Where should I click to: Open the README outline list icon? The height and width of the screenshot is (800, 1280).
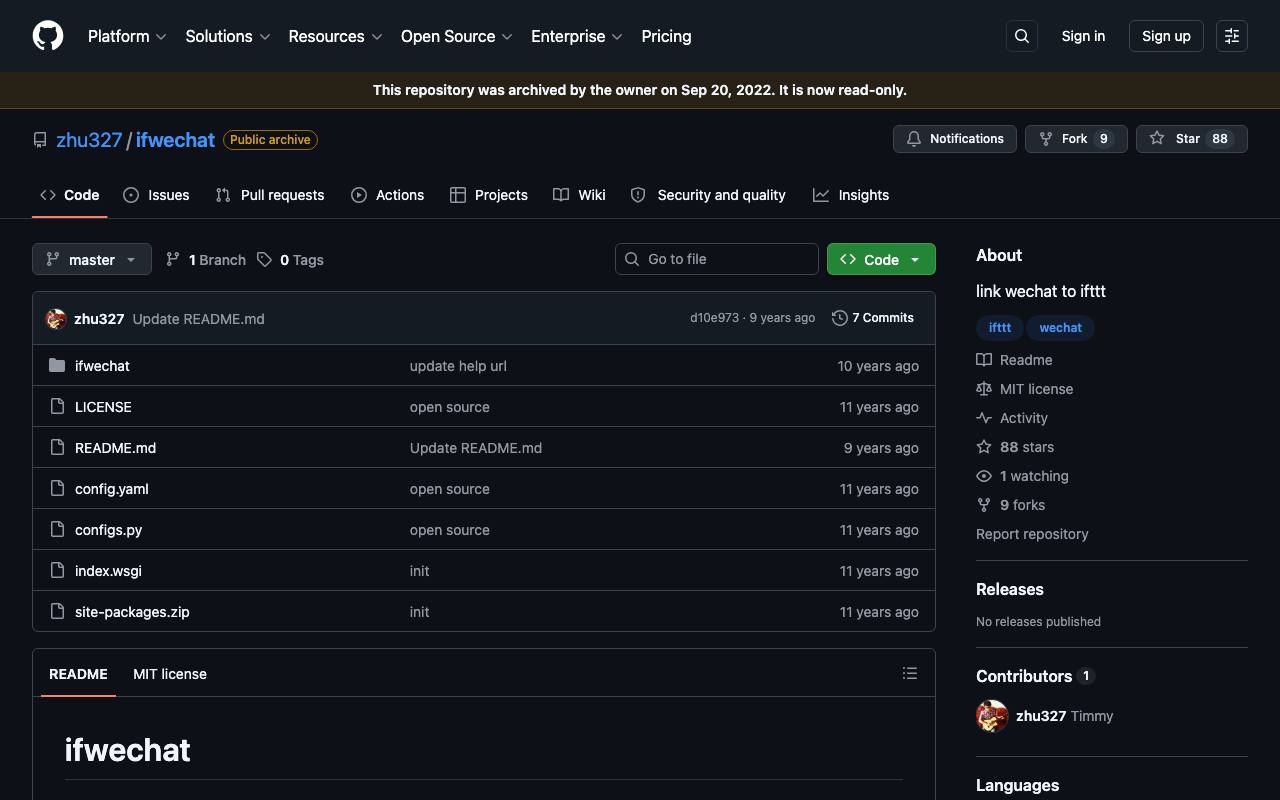click(x=910, y=673)
